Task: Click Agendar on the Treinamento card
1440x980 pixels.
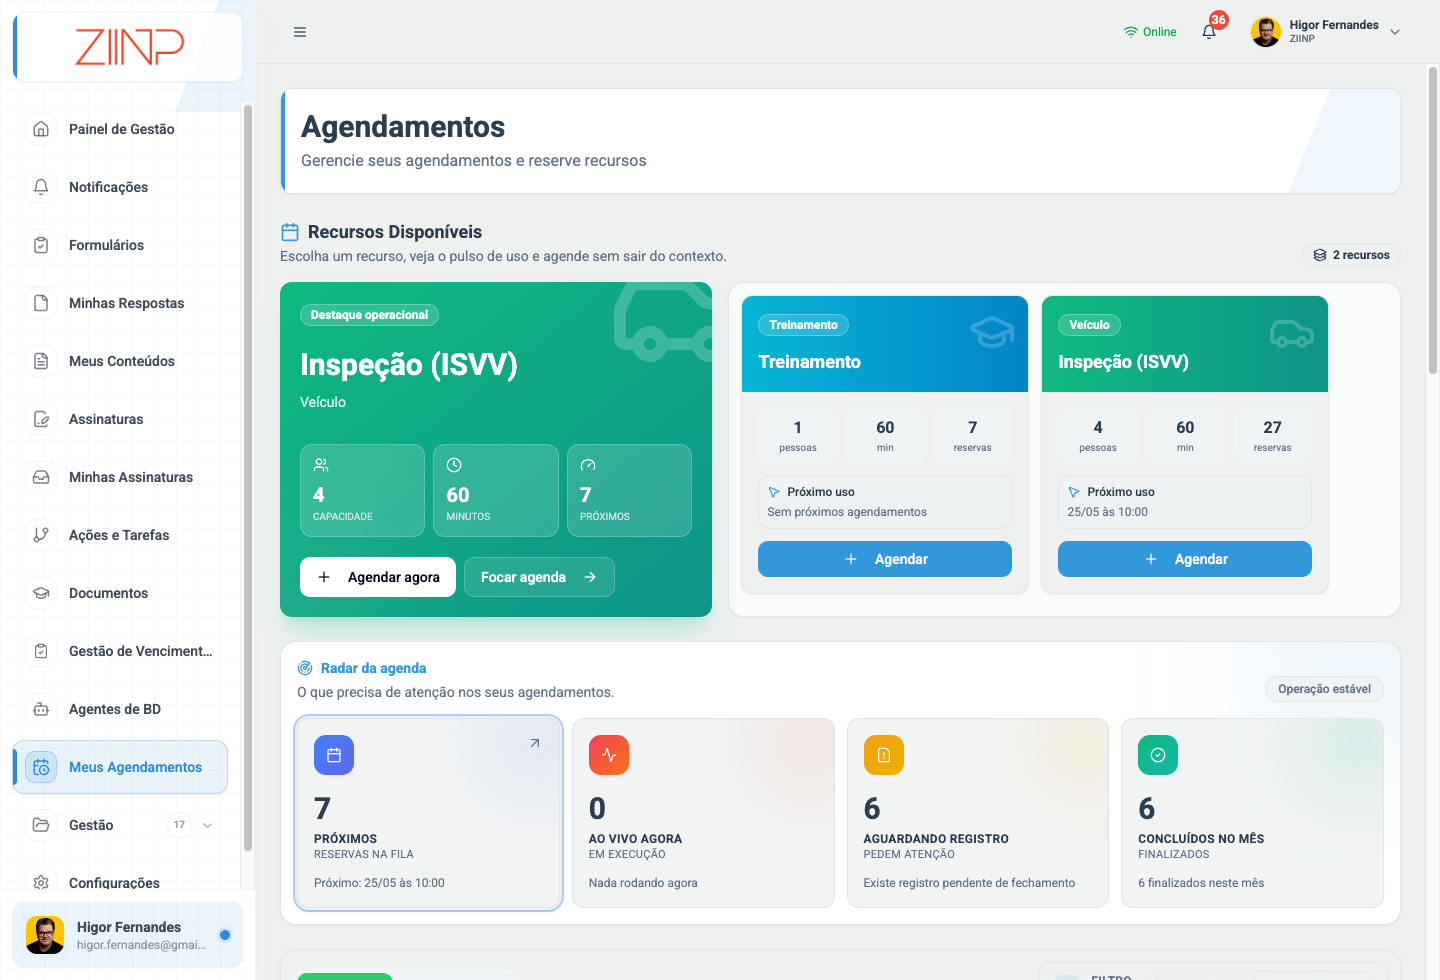Action: tap(885, 559)
